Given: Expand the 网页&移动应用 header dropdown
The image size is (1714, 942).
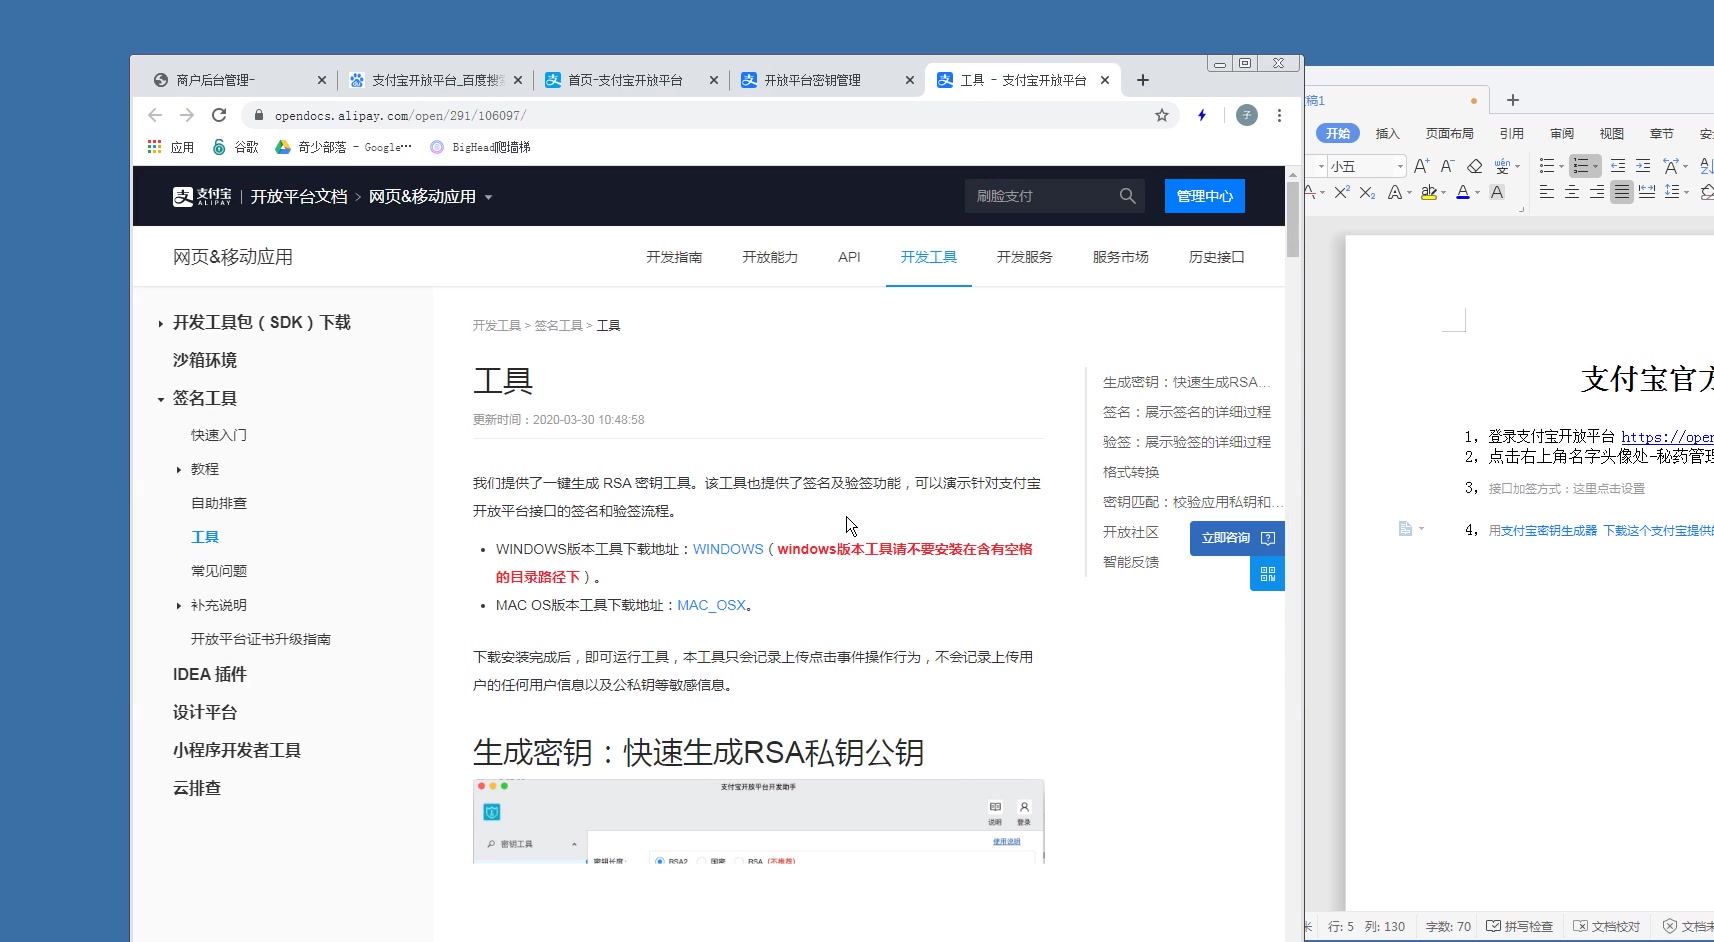Looking at the screenshot, I should pos(488,197).
